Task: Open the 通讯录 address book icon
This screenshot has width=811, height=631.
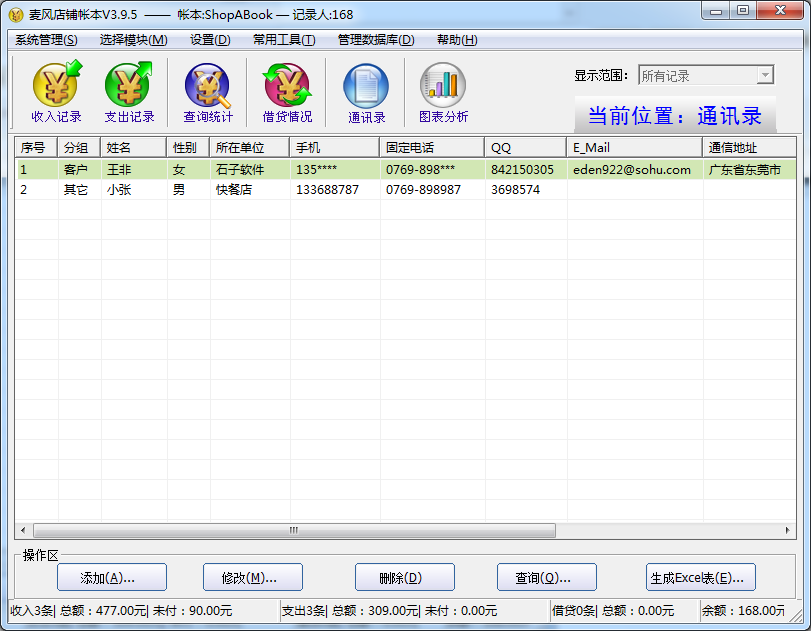Action: pos(366,92)
